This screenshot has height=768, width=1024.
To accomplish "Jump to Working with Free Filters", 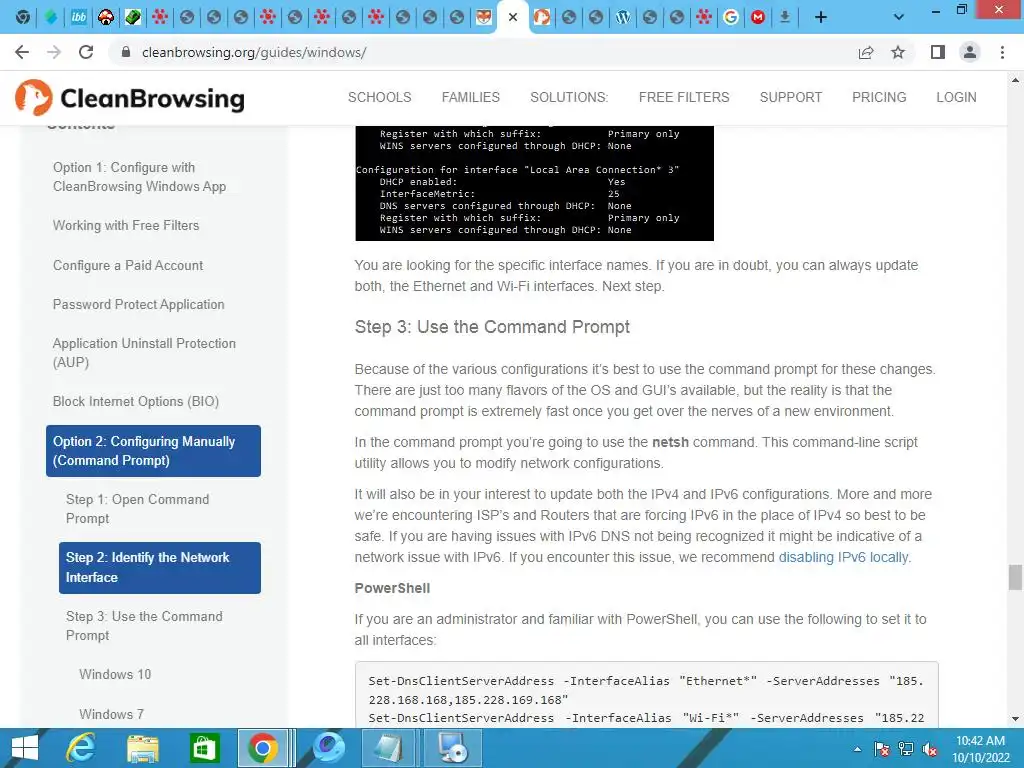I will coord(126,225).
